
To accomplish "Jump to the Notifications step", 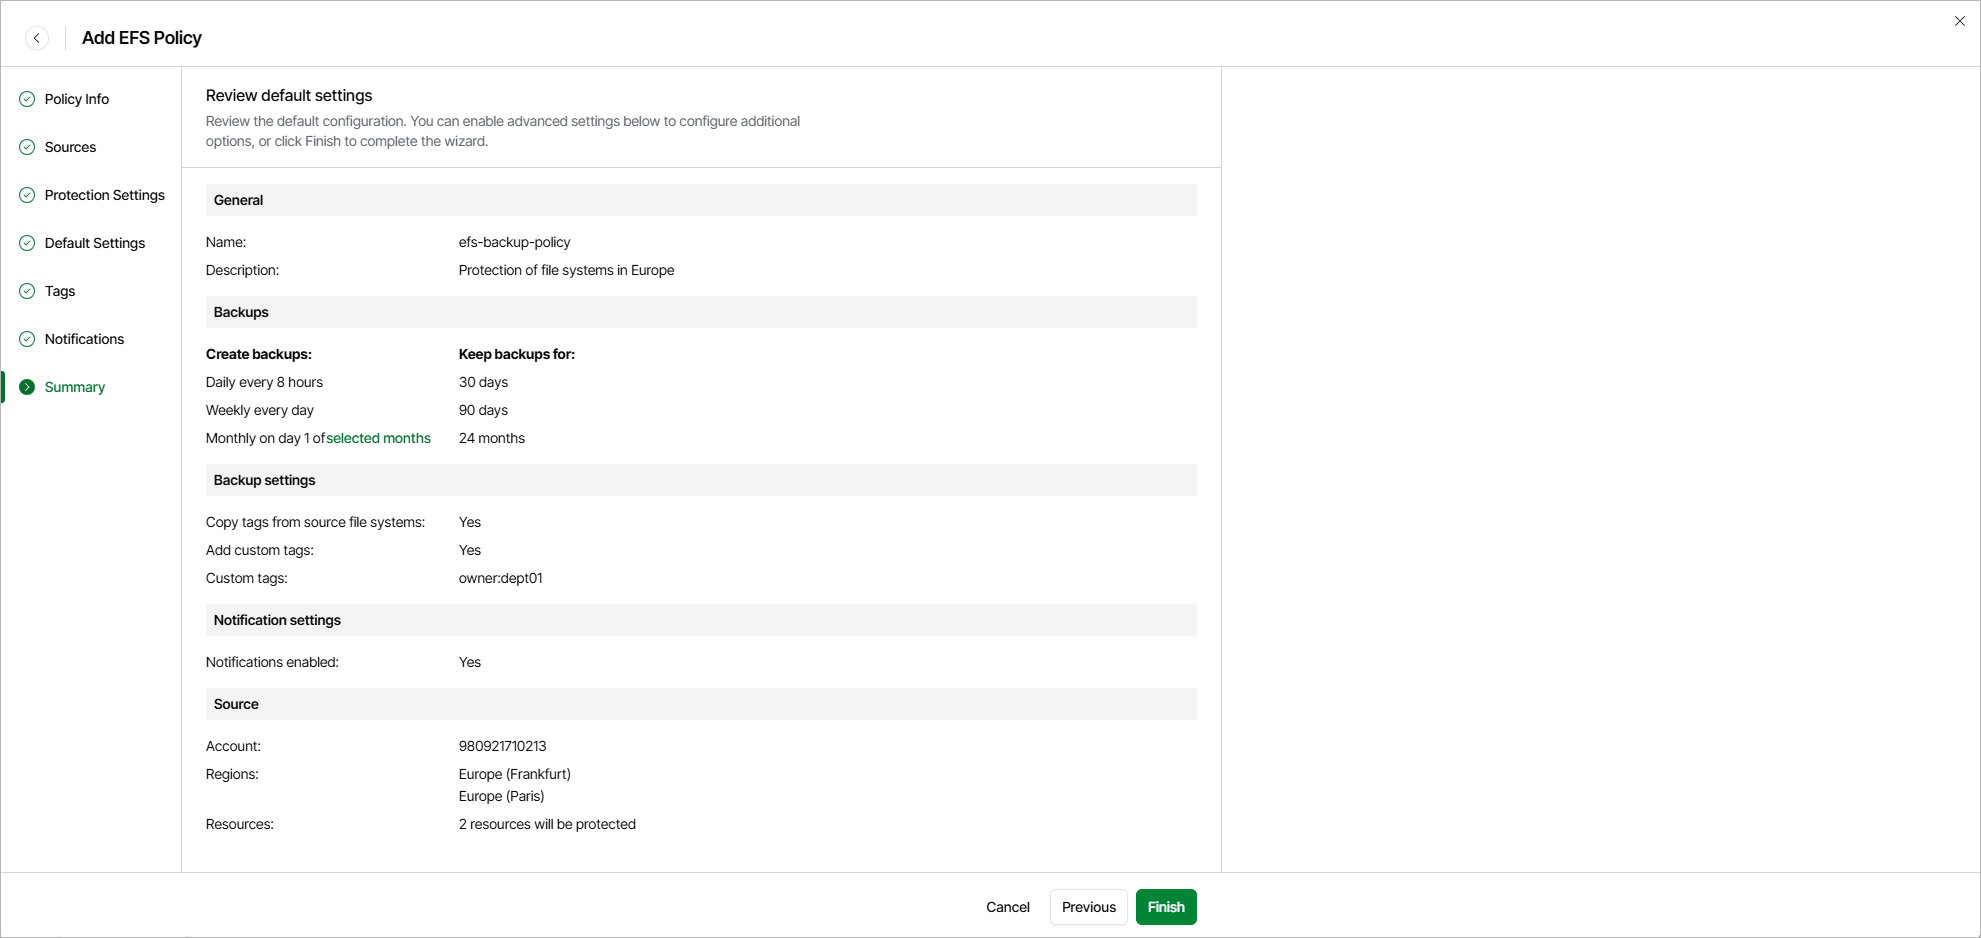I will (85, 339).
